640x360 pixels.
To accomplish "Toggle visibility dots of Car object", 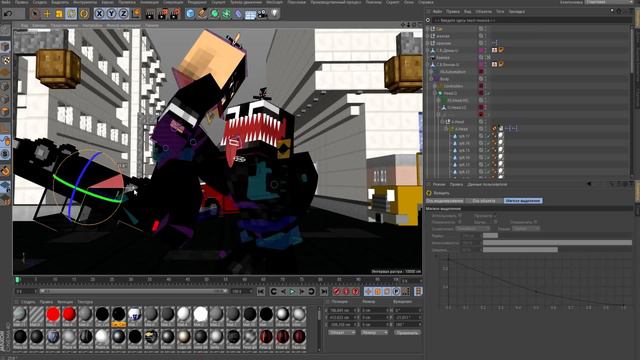I will point(485,29).
